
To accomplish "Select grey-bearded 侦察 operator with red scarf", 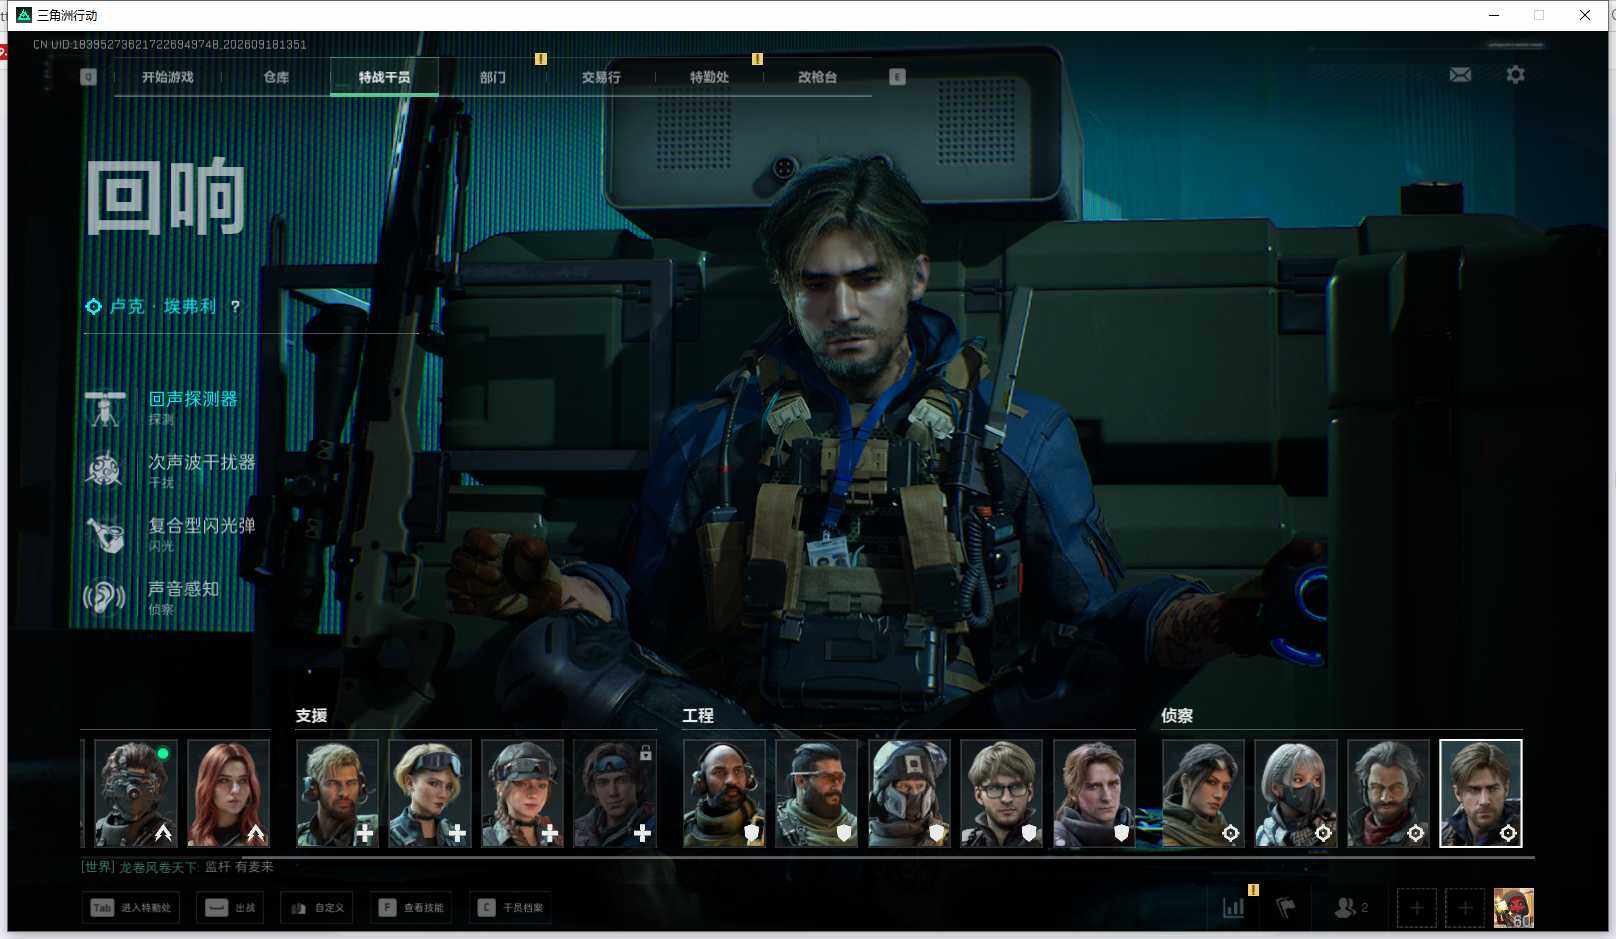I will pos(1388,793).
